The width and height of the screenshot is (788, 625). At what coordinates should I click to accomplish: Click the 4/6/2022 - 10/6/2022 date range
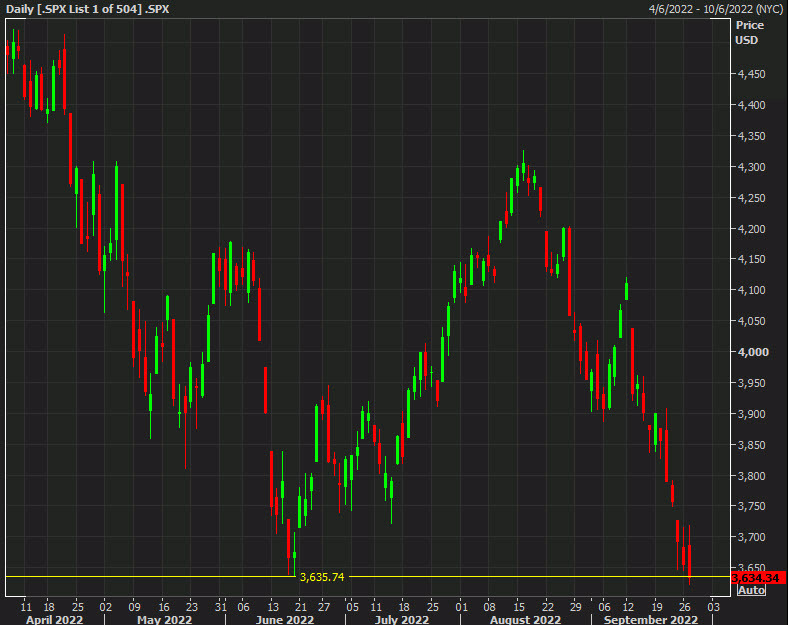(716, 9)
